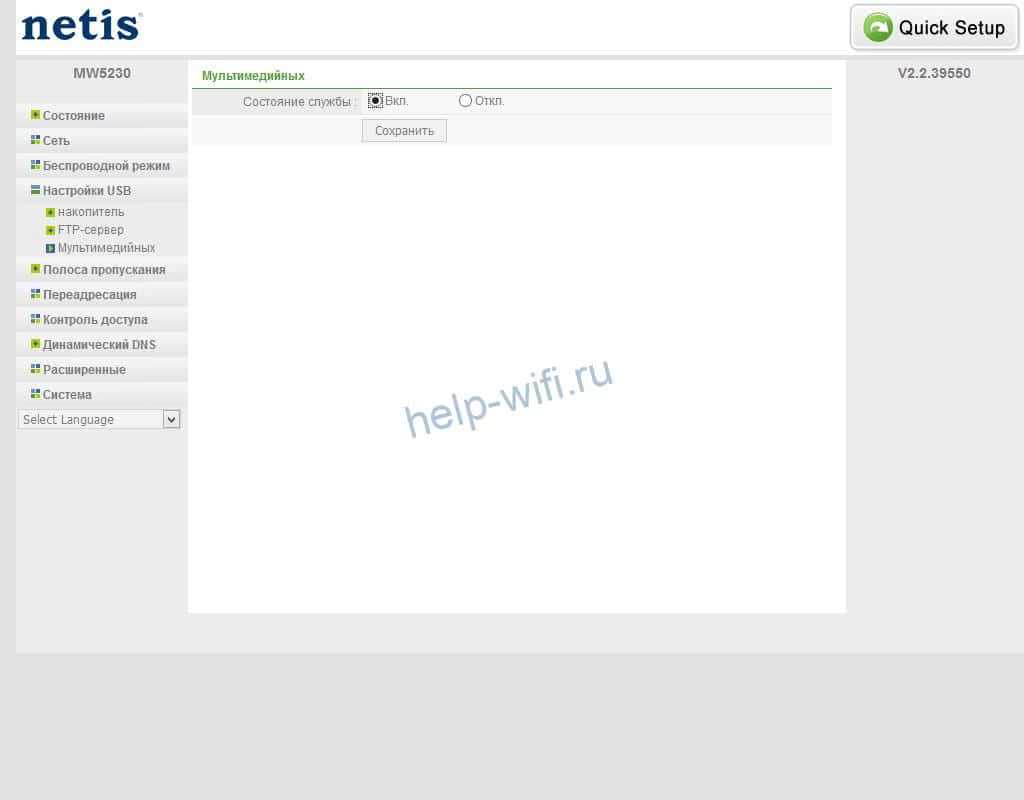Click the icon beside Система

coord(35,394)
